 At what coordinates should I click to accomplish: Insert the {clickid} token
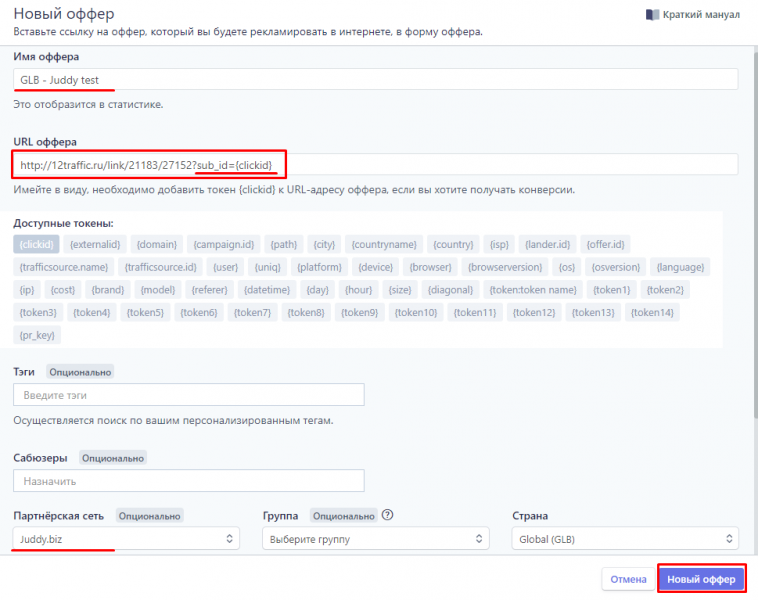(x=36, y=244)
